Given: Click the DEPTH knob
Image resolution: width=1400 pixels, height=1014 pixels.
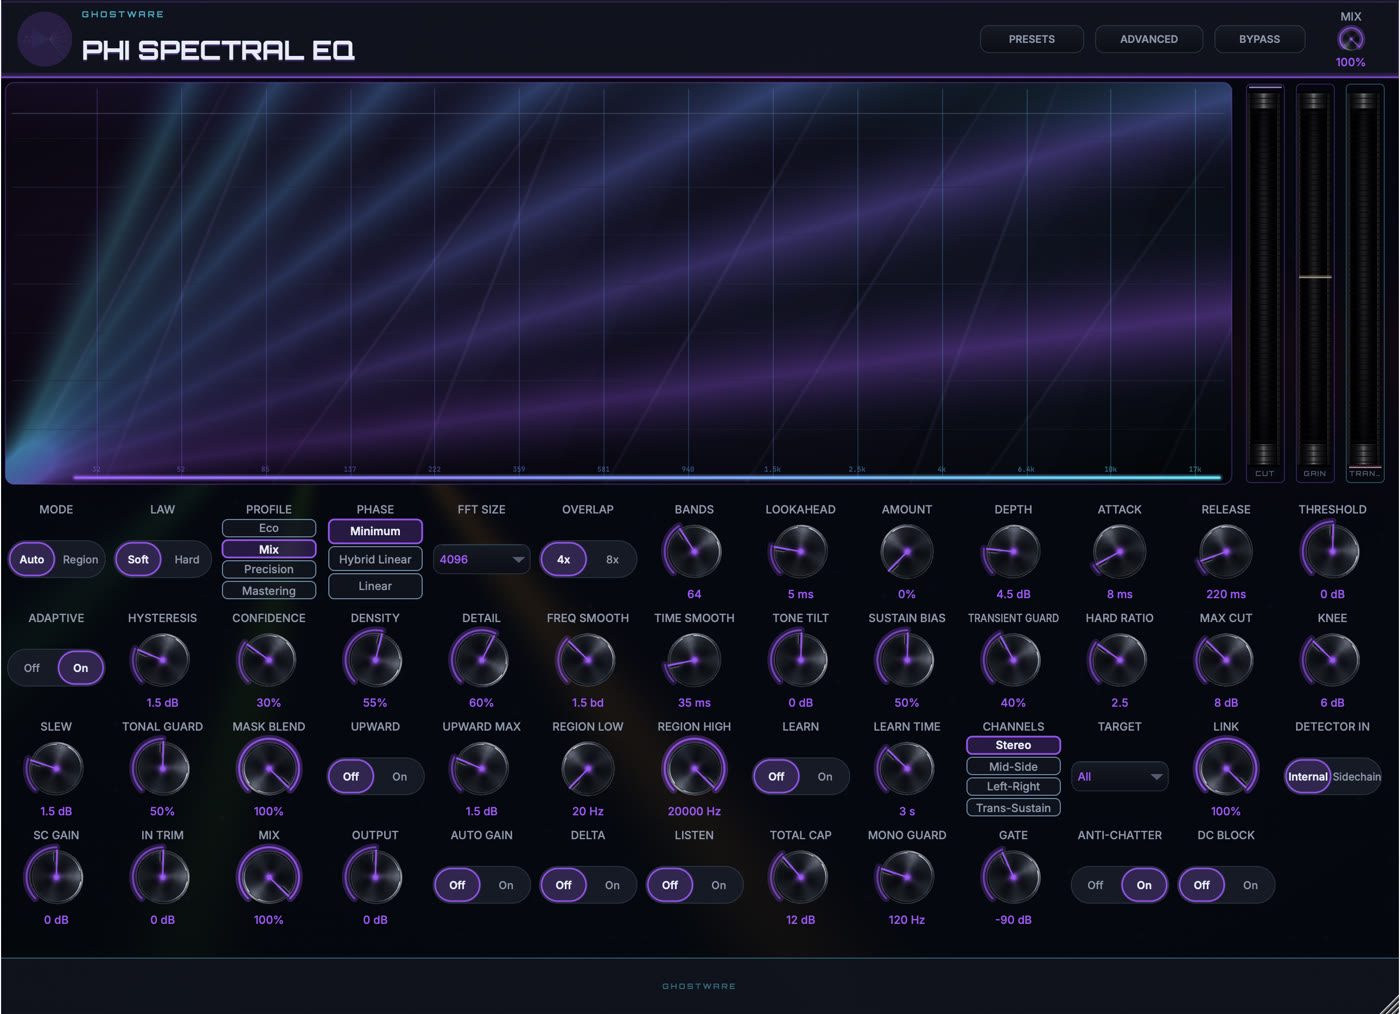Looking at the screenshot, I should point(1013,551).
